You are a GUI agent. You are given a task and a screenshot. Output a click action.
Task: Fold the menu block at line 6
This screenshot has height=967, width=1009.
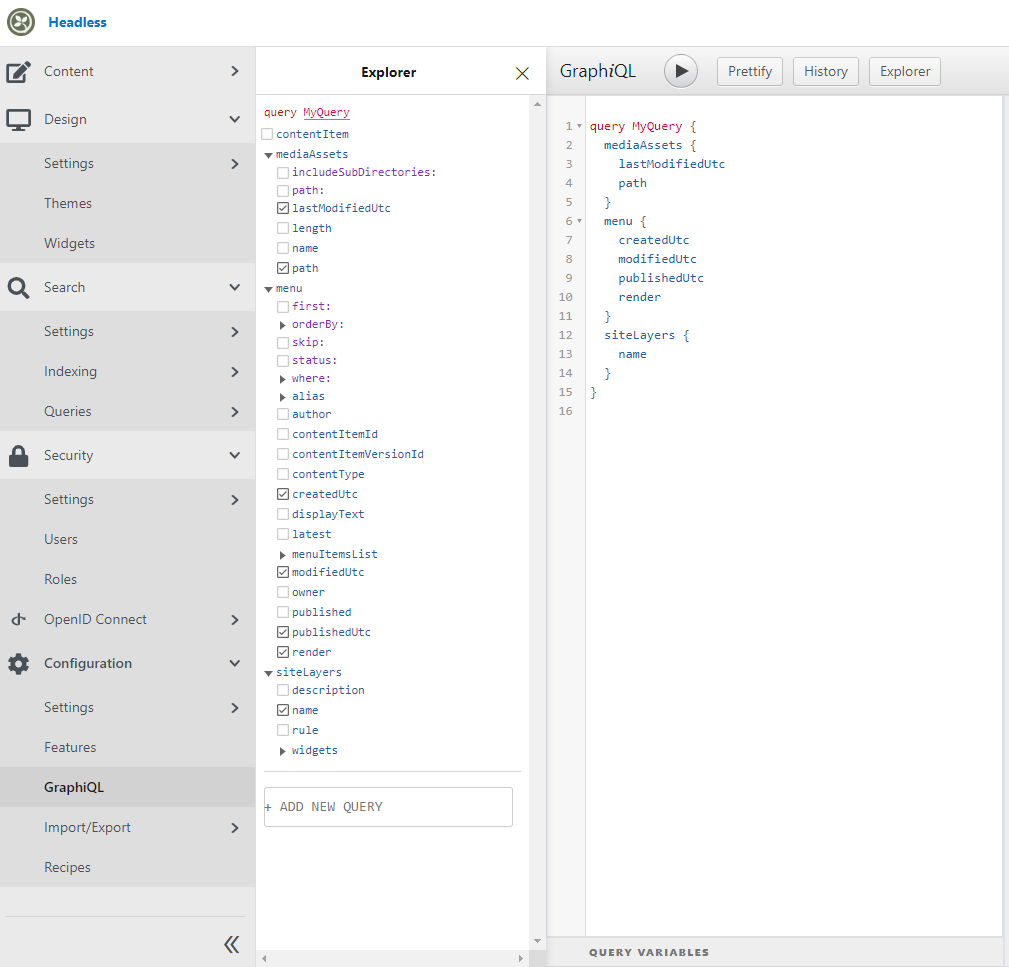click(579, 221)
